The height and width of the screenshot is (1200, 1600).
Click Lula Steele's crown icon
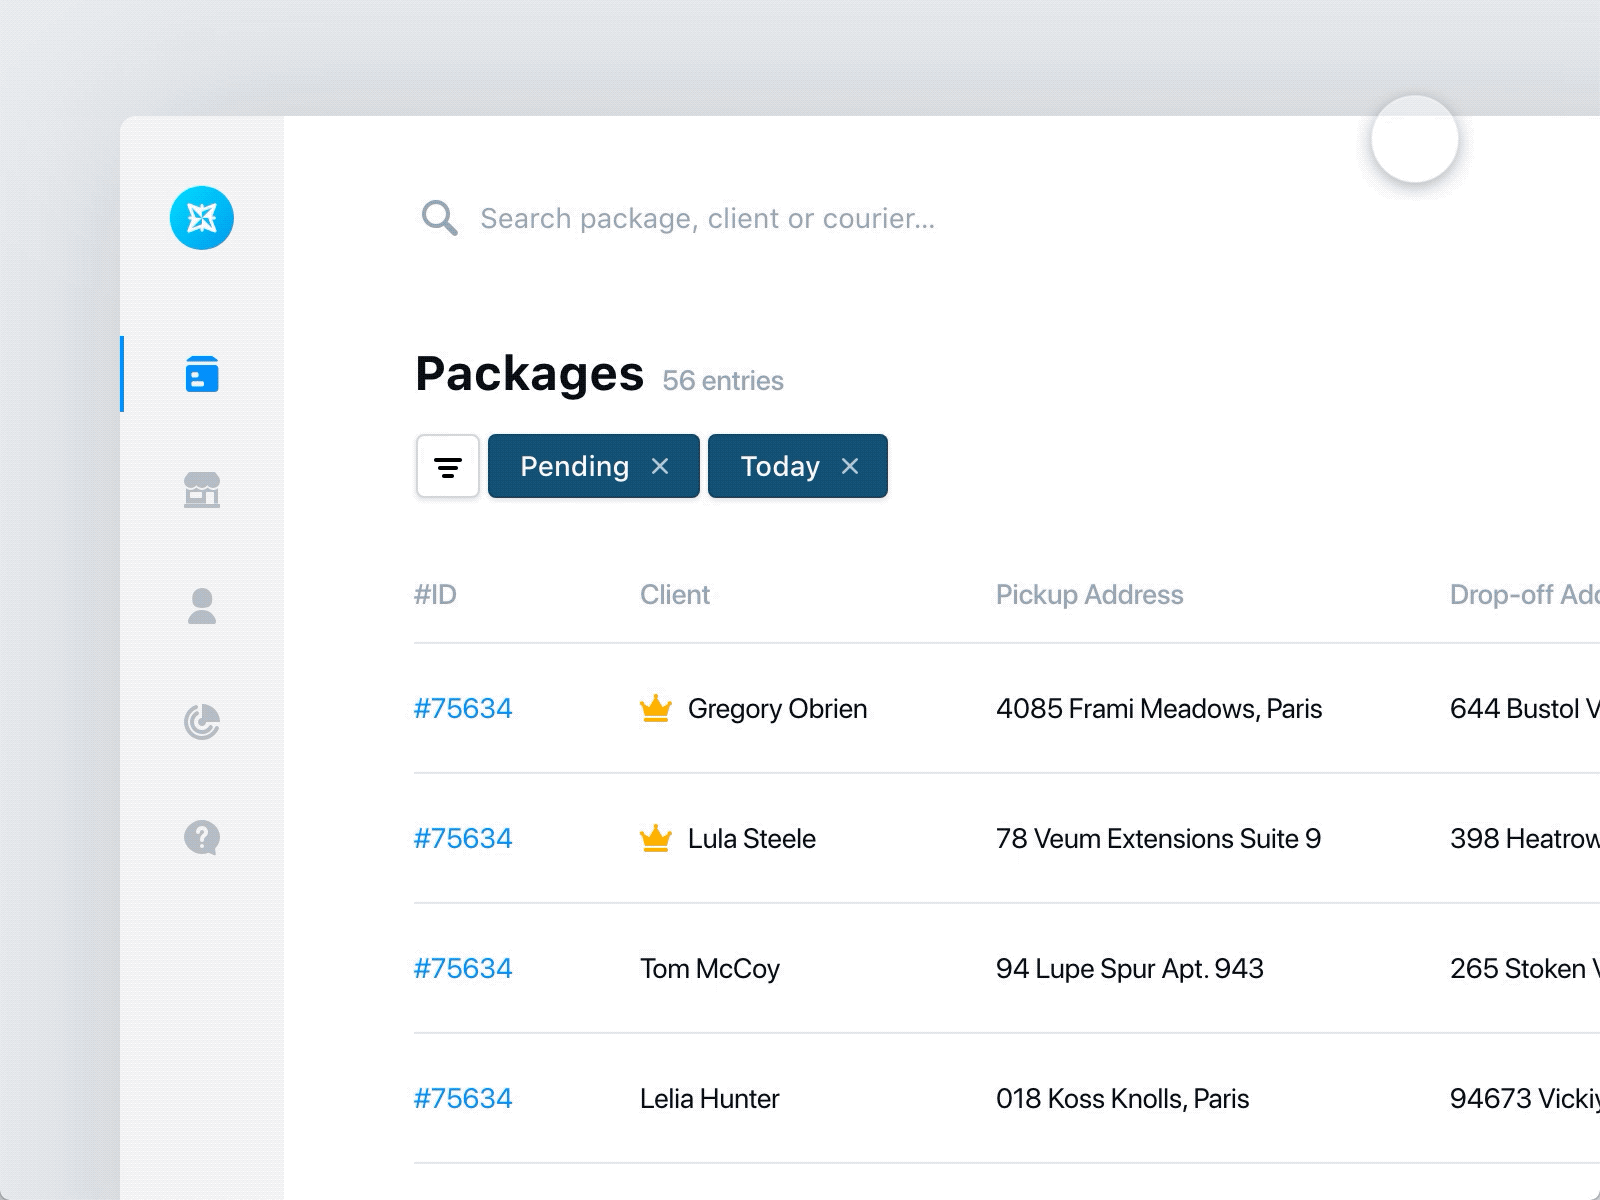point(655,838)
